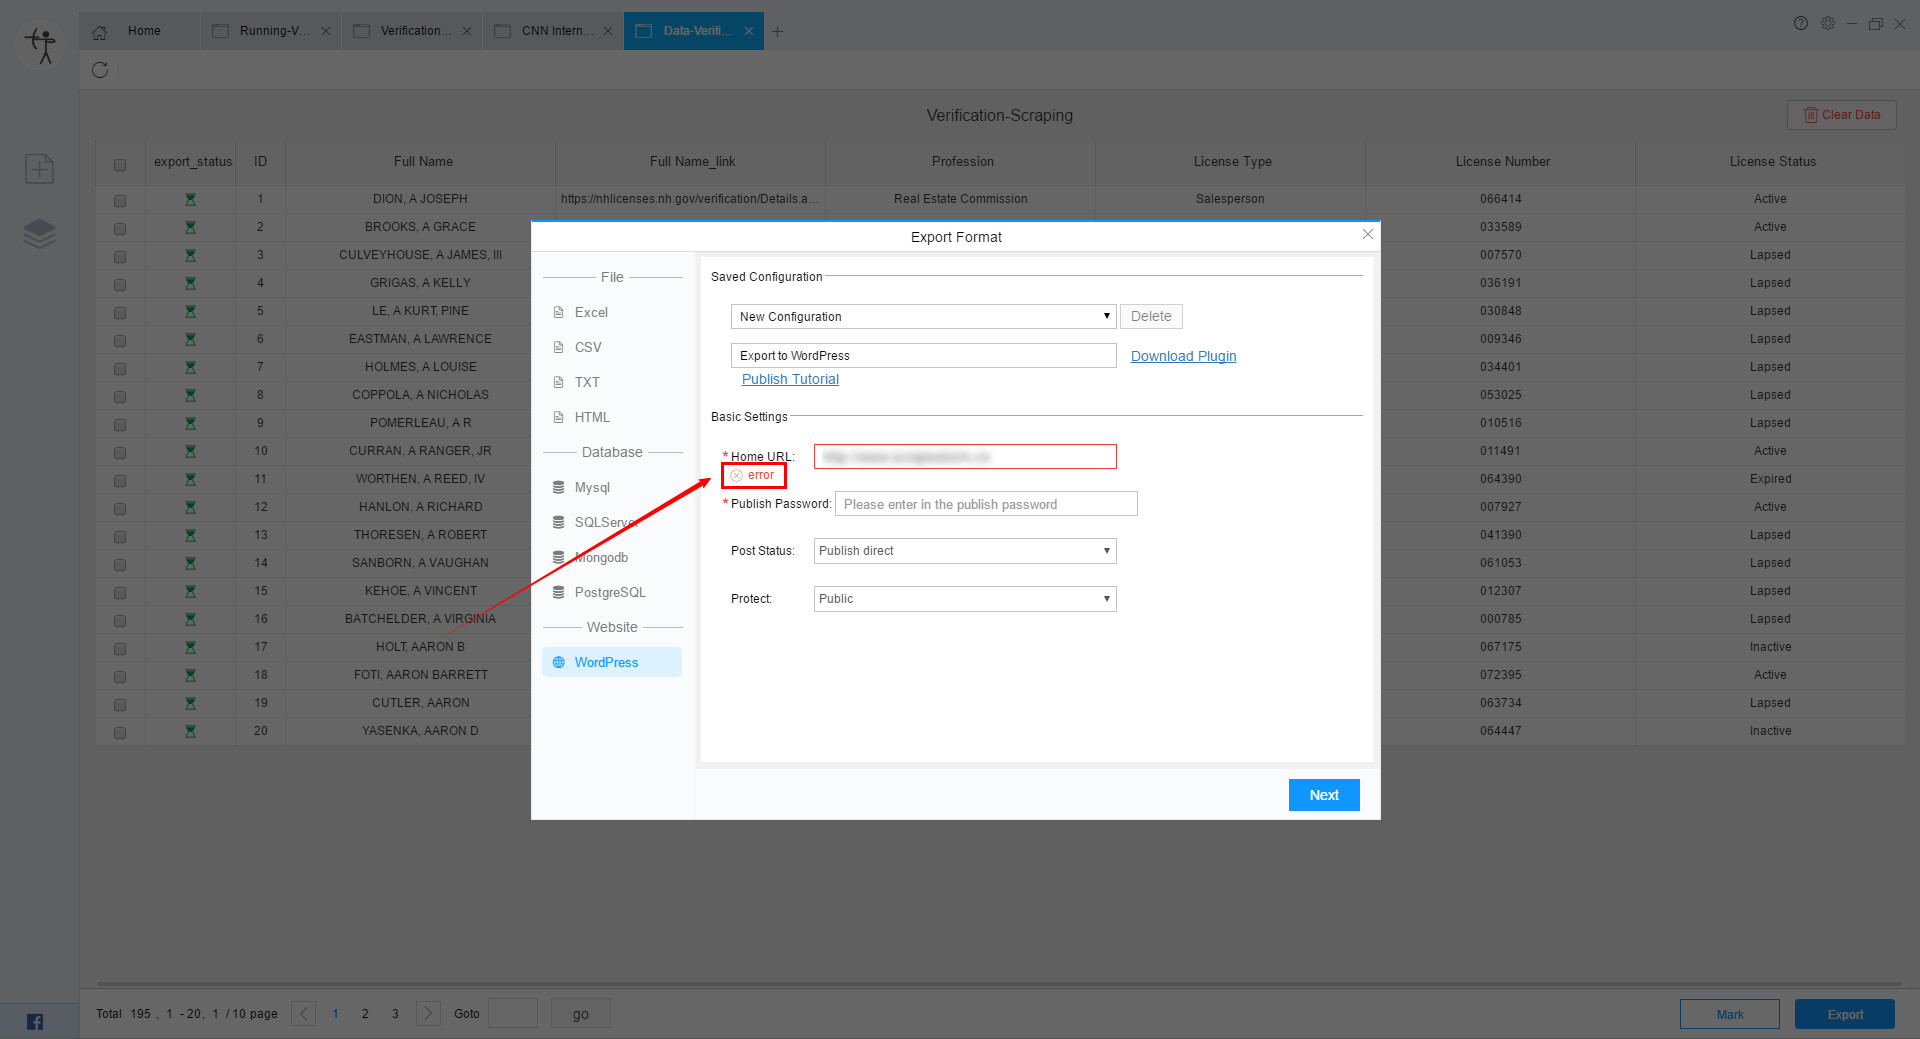Image resolution: width=1920 pixels, height=1039 pixels.
Task: Click the configuration name field Export to WordPress
Action: coord(923,356)
